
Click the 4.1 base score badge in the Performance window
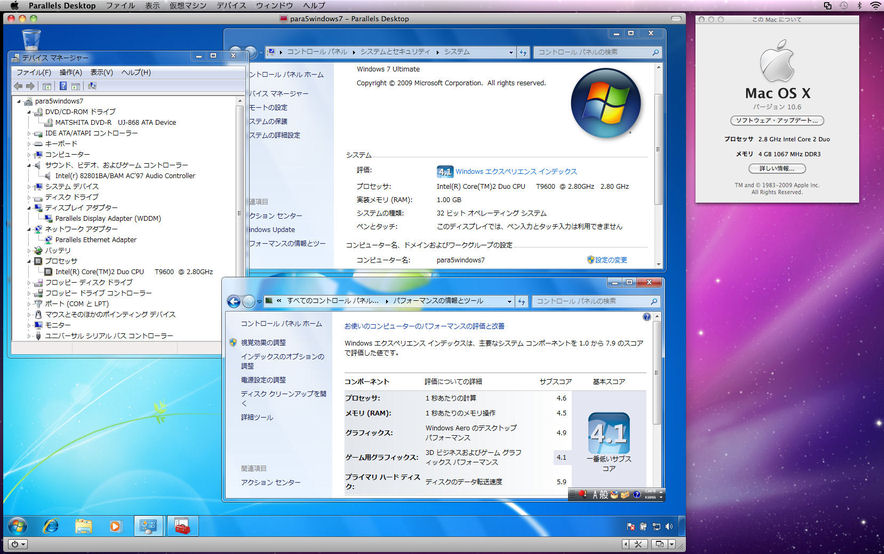609,433
